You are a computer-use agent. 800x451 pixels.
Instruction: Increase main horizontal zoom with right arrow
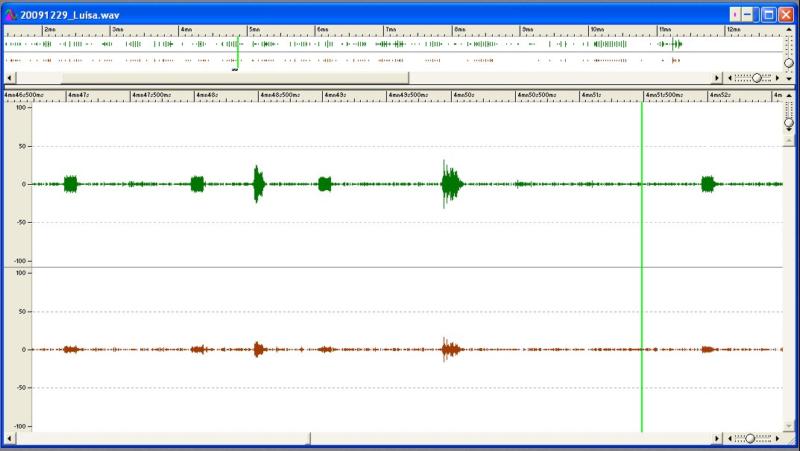tap(778, 438)
